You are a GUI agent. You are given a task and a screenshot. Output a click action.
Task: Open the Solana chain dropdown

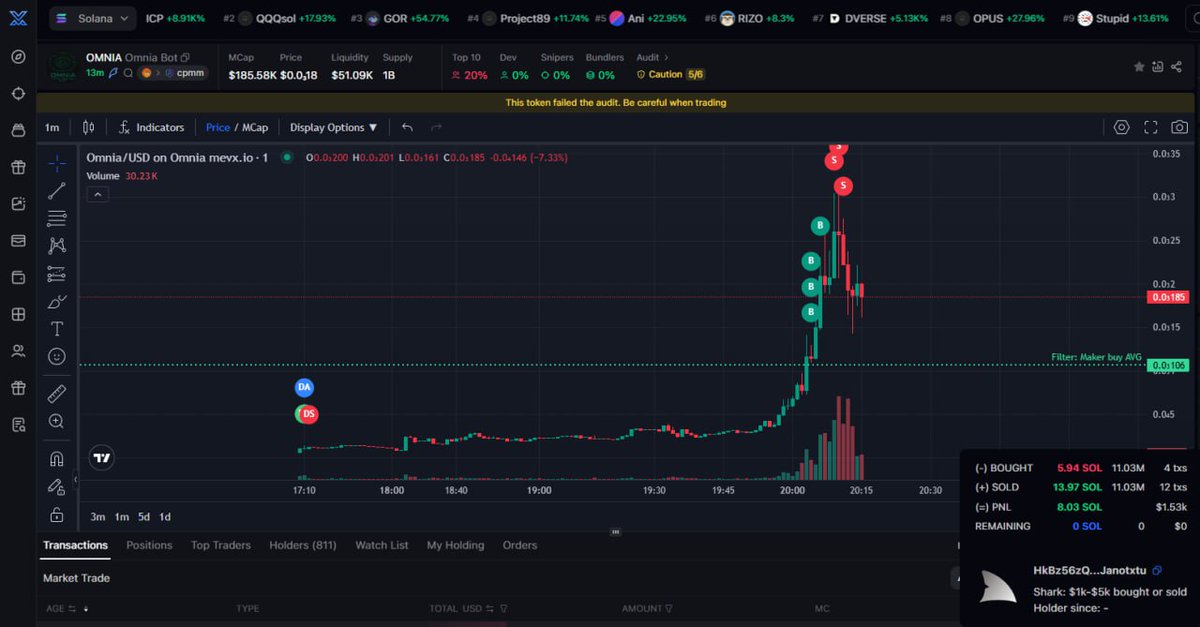pyautogui.click(x=92, y=18)
